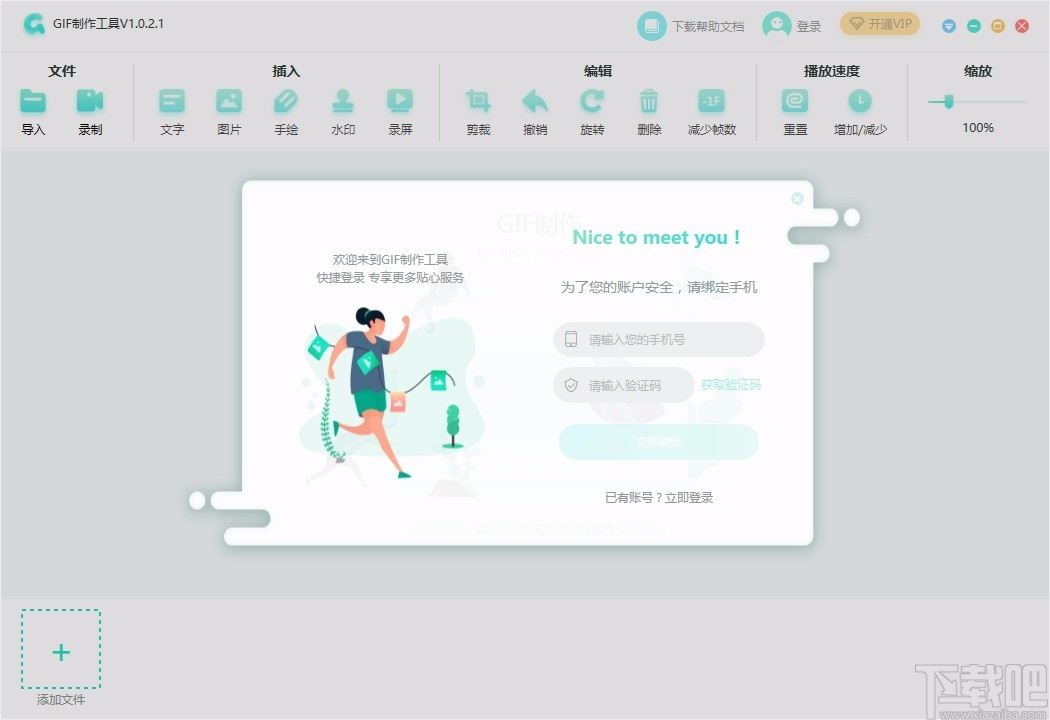The height and width of the screenshot is (720, 1050).
Task: Insert a picture via the 图片 icon
Action: 229,101
